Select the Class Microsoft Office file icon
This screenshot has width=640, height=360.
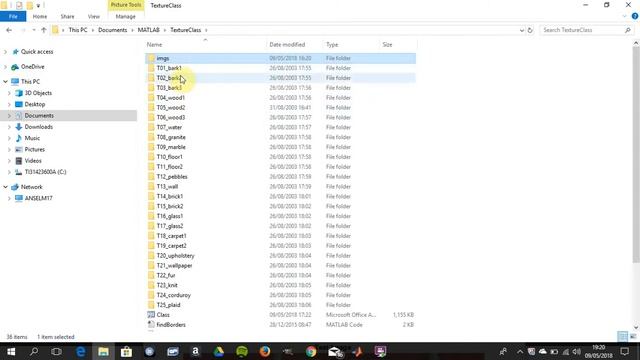pyautogui.click(x=151, y=315)
